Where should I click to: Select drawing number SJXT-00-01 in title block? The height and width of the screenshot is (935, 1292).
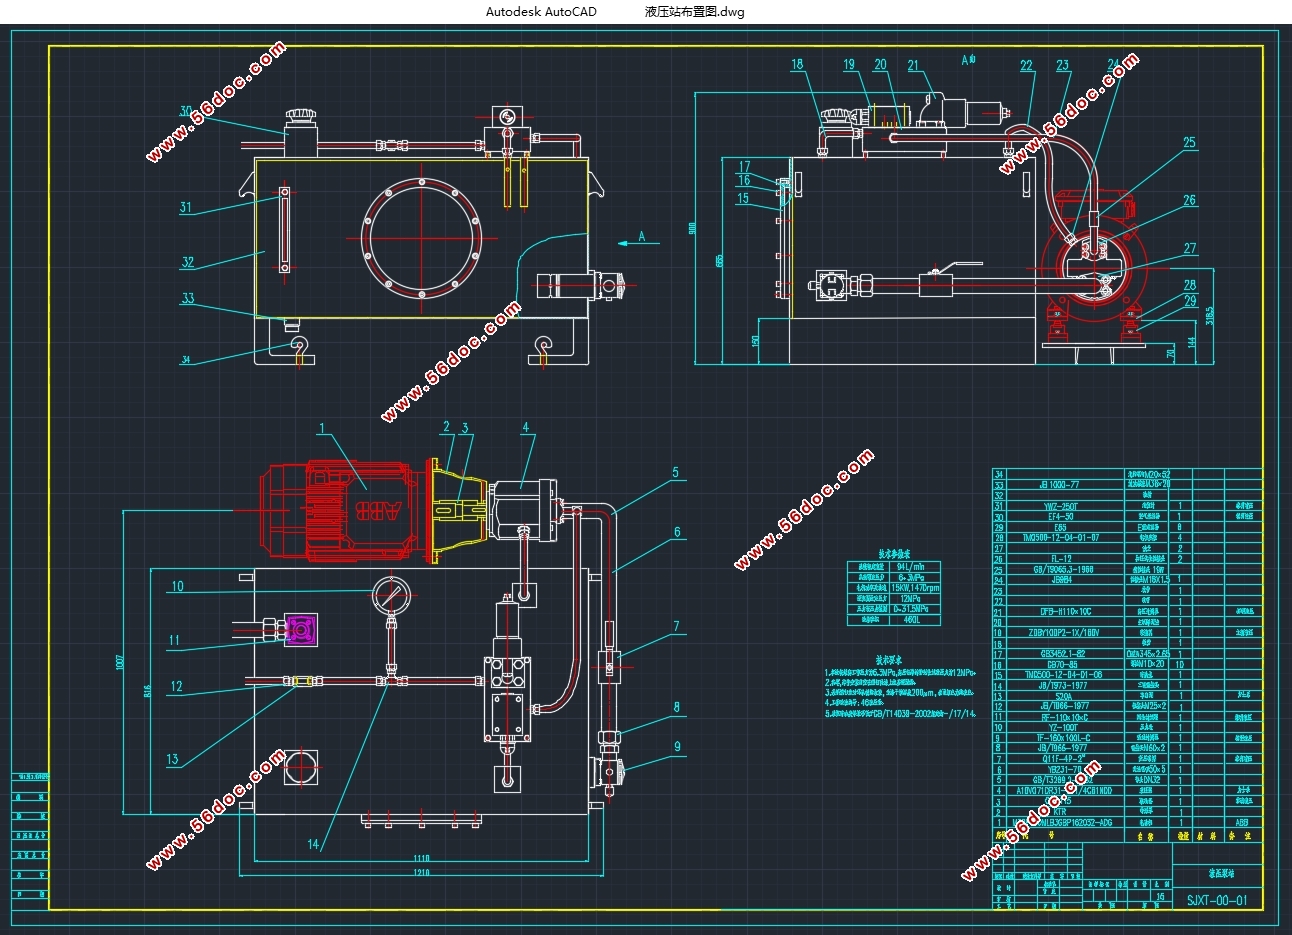click(x=1217, y=900)
